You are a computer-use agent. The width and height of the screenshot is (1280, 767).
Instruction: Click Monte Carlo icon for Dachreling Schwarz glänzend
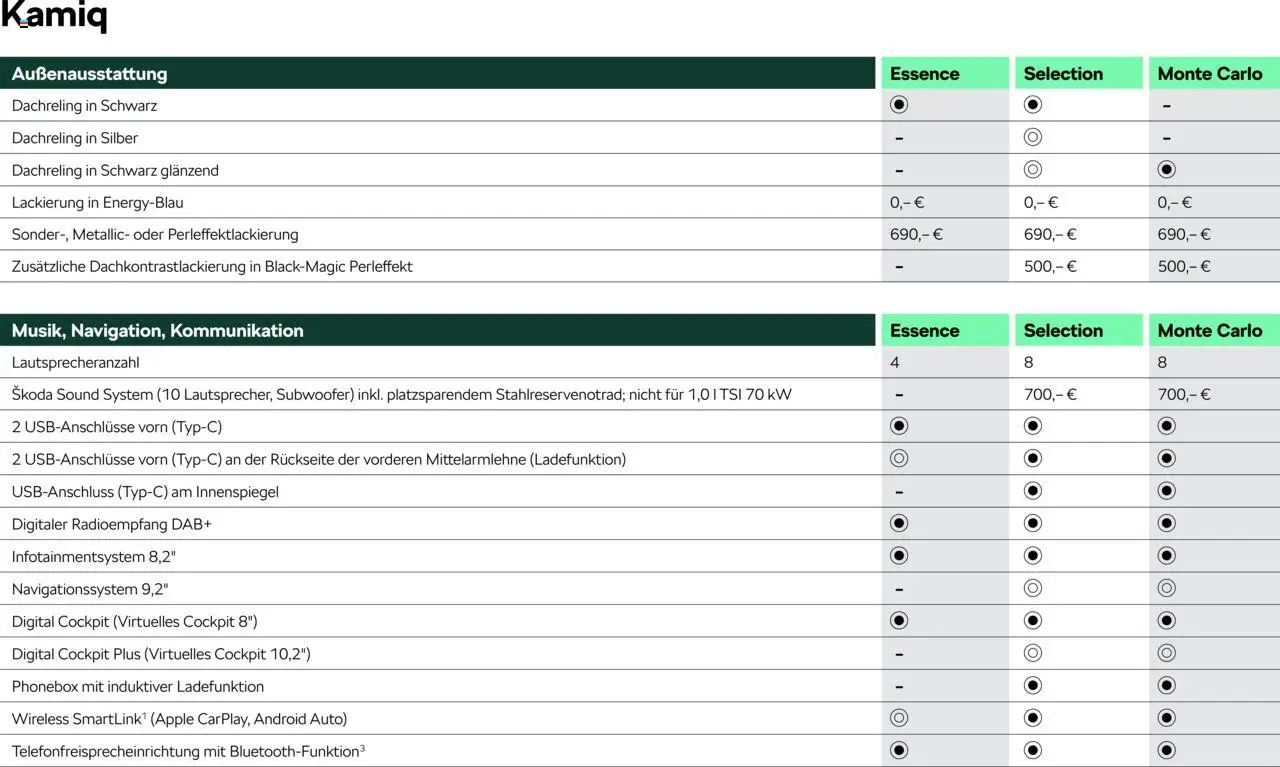(1166, 170)
